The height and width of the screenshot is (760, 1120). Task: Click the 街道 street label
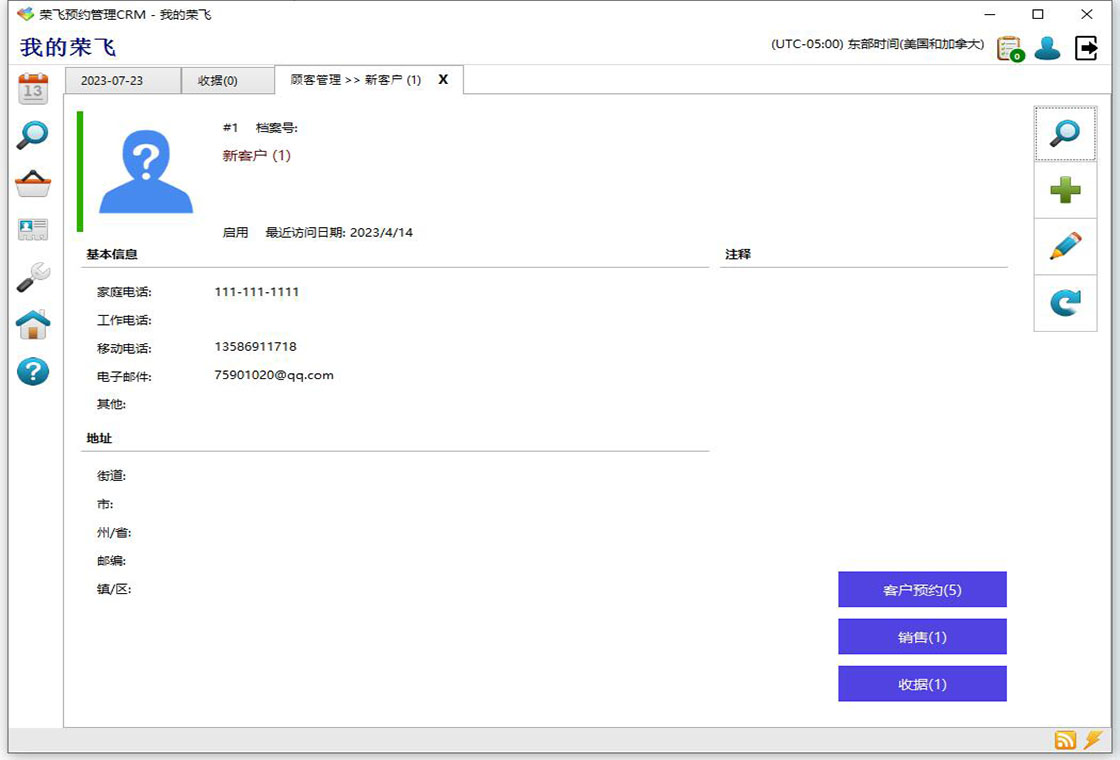(111, 476)
